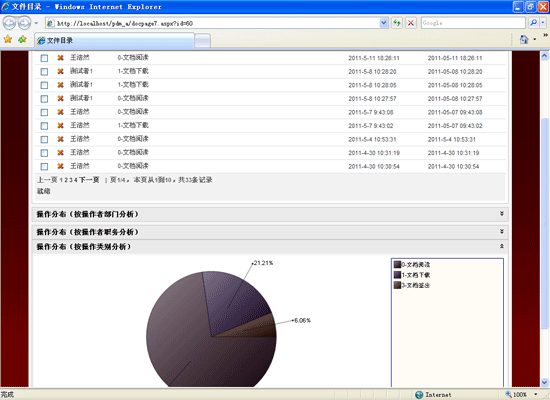Delete the record dated 2011-5-4 10:53:31
Image resolution: width=550 pixels, height=400 pixels.
61,139
